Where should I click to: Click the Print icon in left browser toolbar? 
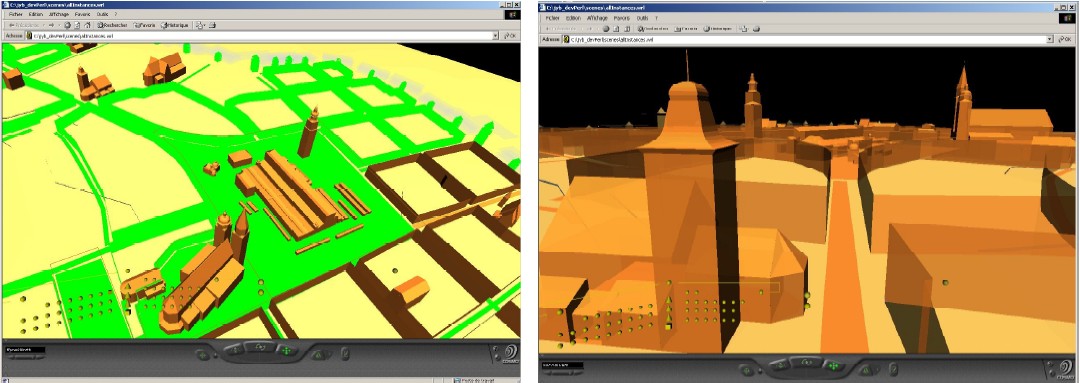(x=212, y=25)
